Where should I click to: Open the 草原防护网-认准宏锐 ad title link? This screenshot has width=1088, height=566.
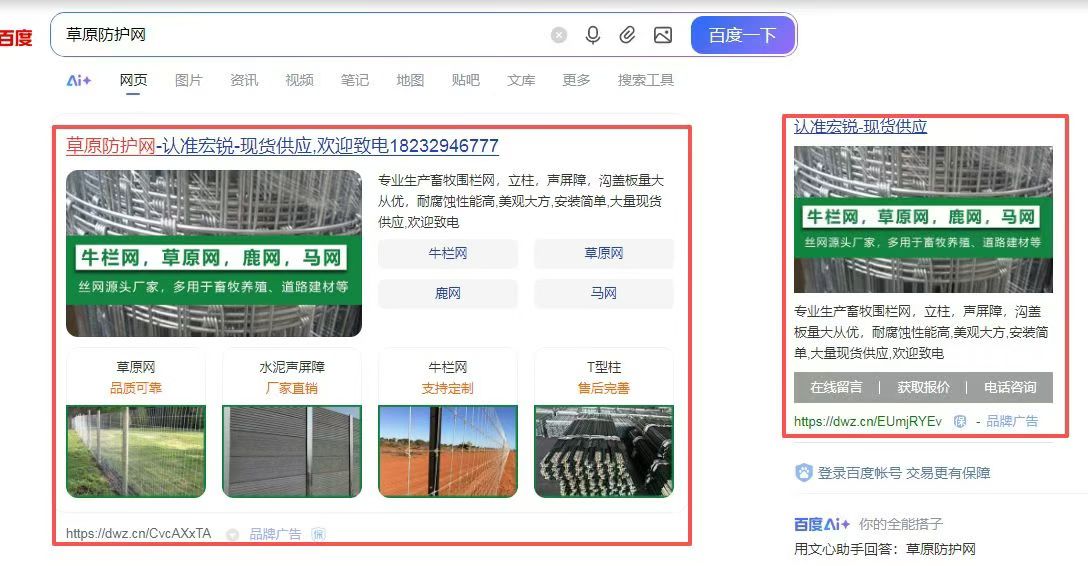282,146
